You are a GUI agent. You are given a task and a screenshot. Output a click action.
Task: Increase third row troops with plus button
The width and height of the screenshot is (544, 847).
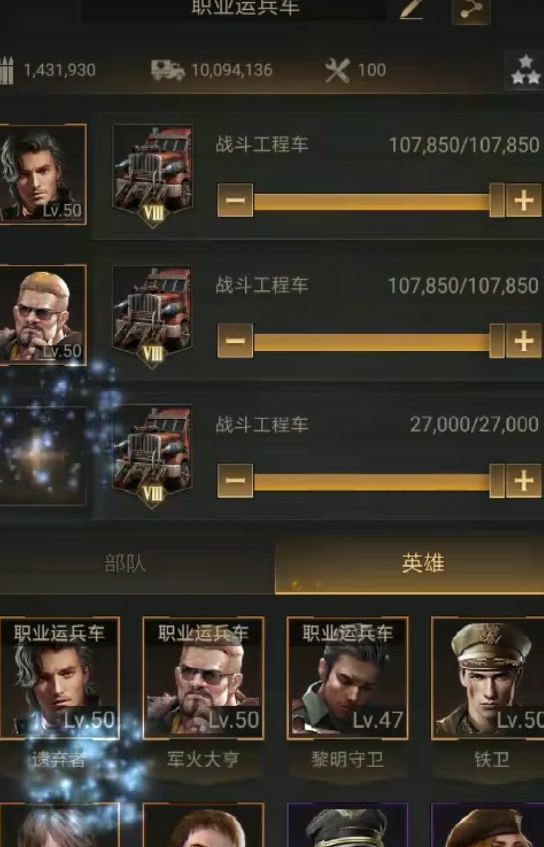[523, 480]
